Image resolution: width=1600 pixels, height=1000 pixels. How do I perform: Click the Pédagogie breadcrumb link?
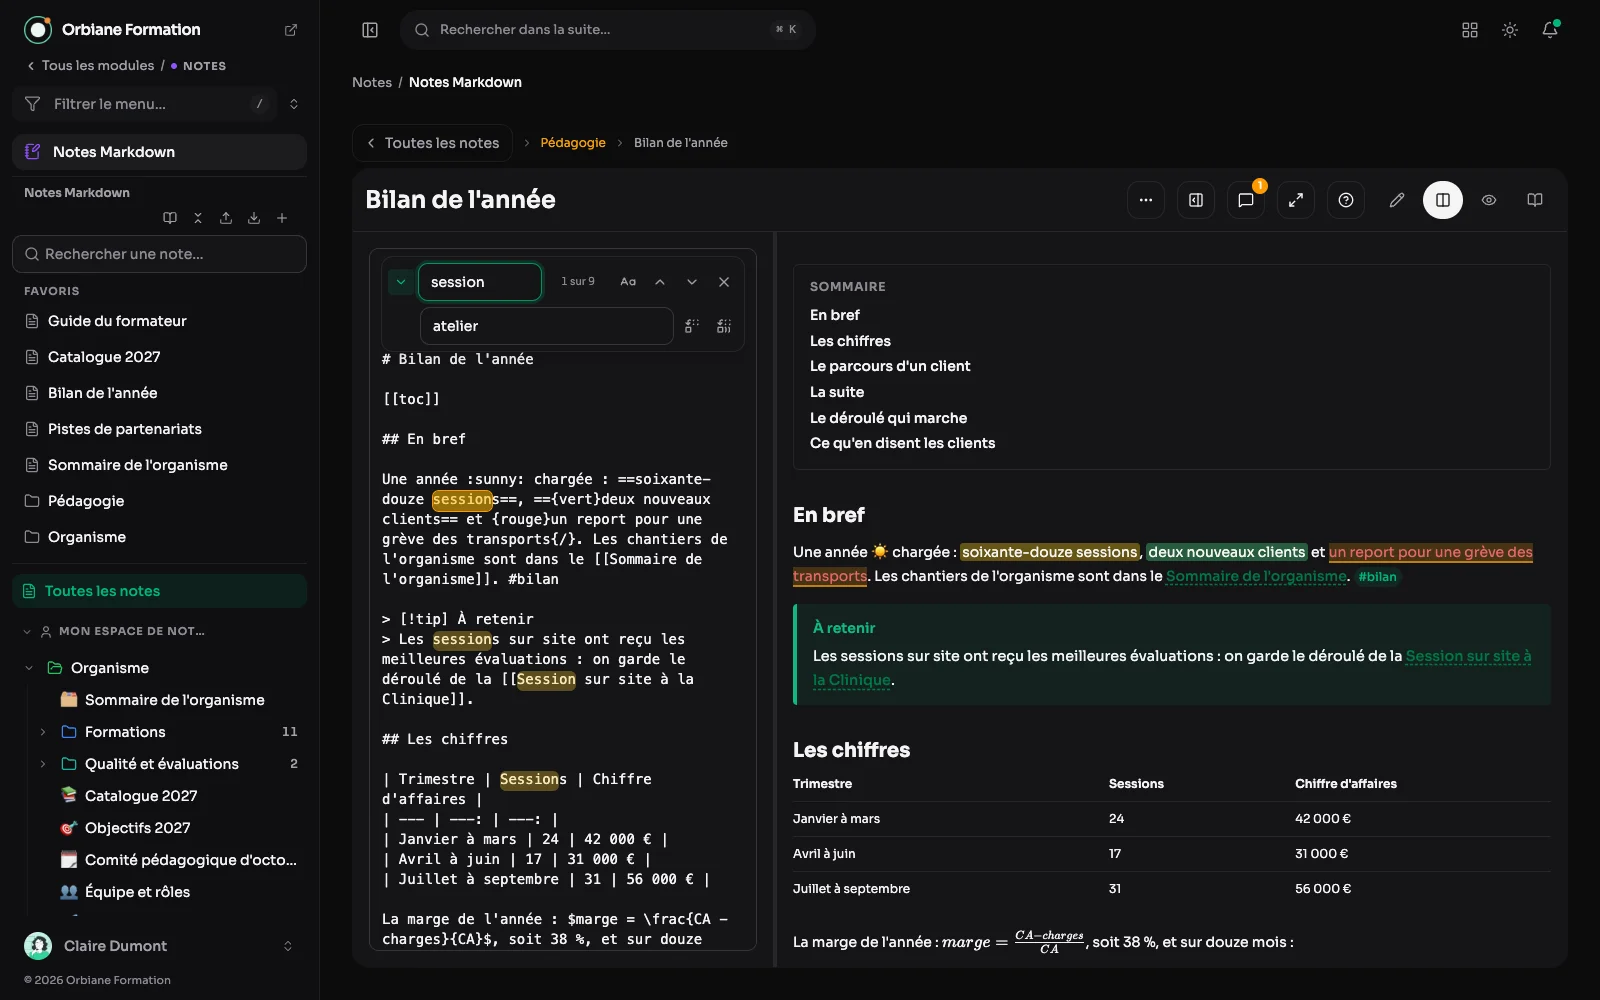[573, 143]
